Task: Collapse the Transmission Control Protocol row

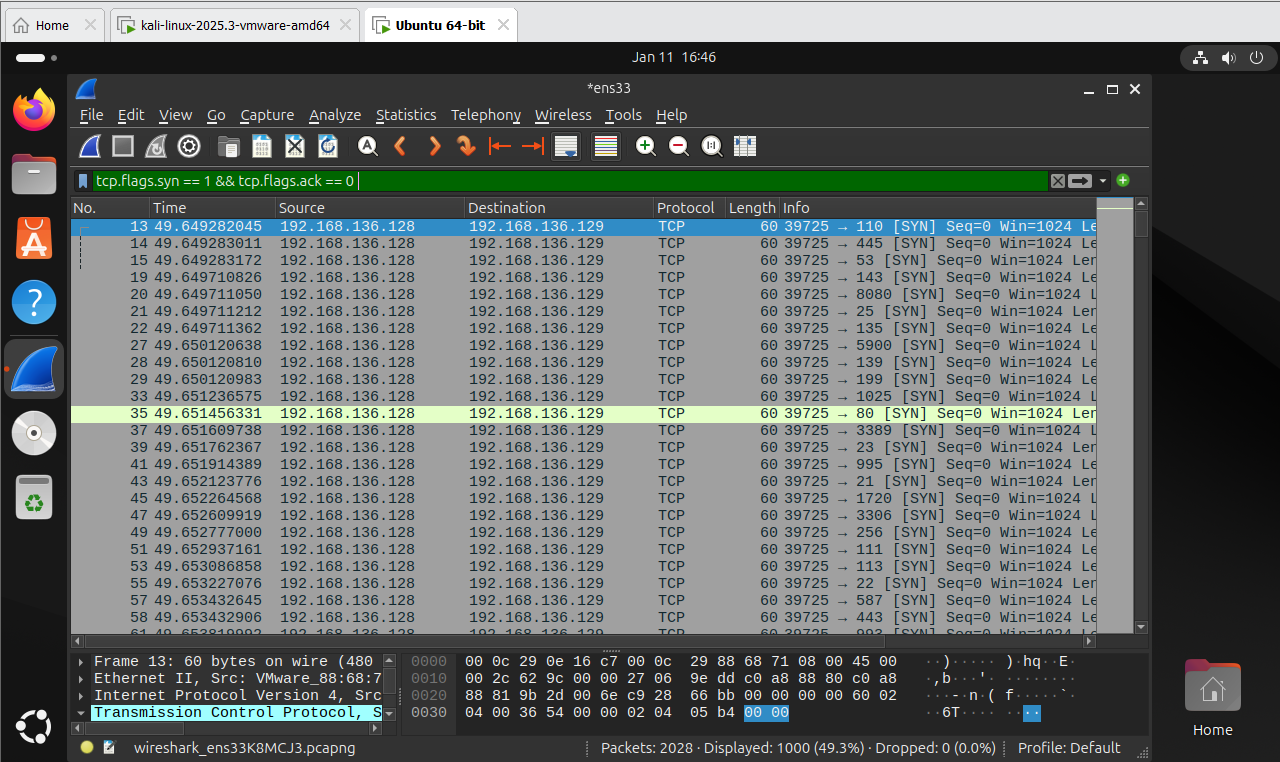Action: point(81,712)
